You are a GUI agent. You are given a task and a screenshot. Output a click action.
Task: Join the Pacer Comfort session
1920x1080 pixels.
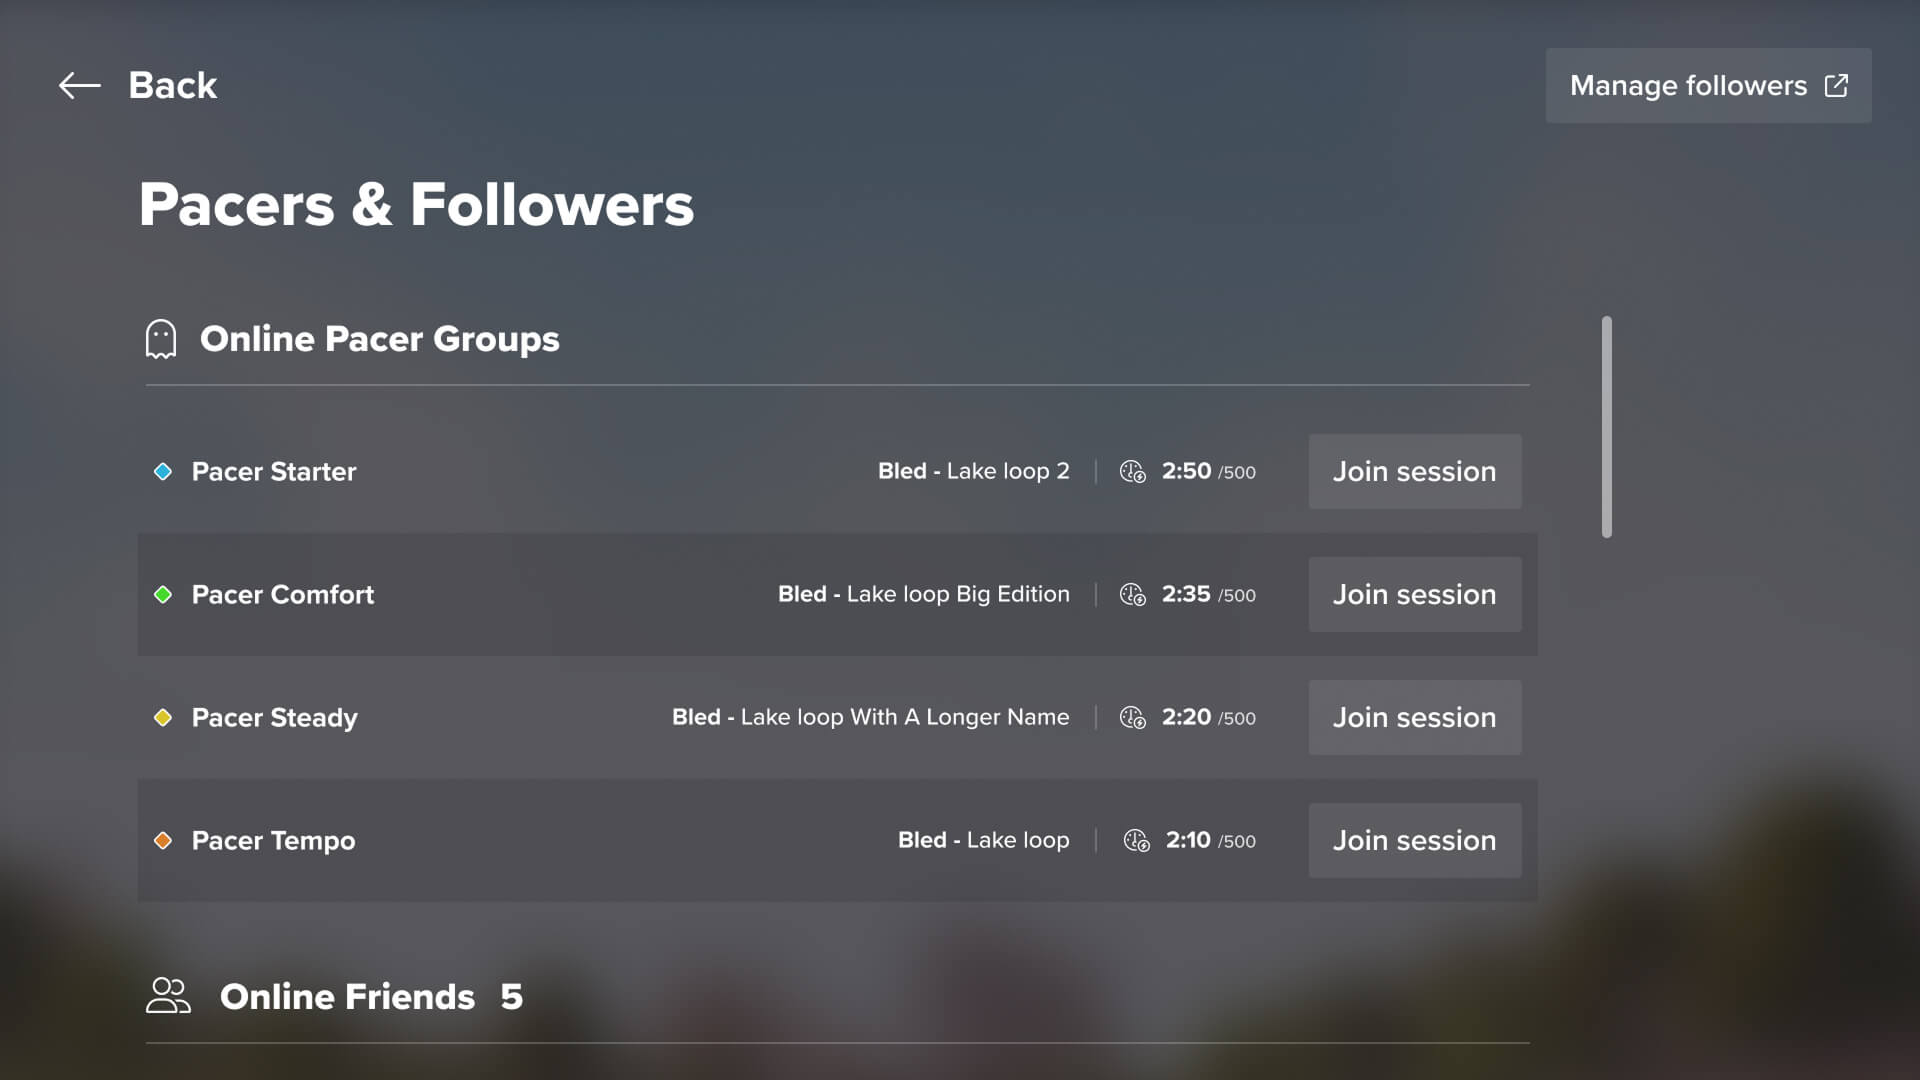tap(1415, 594)
